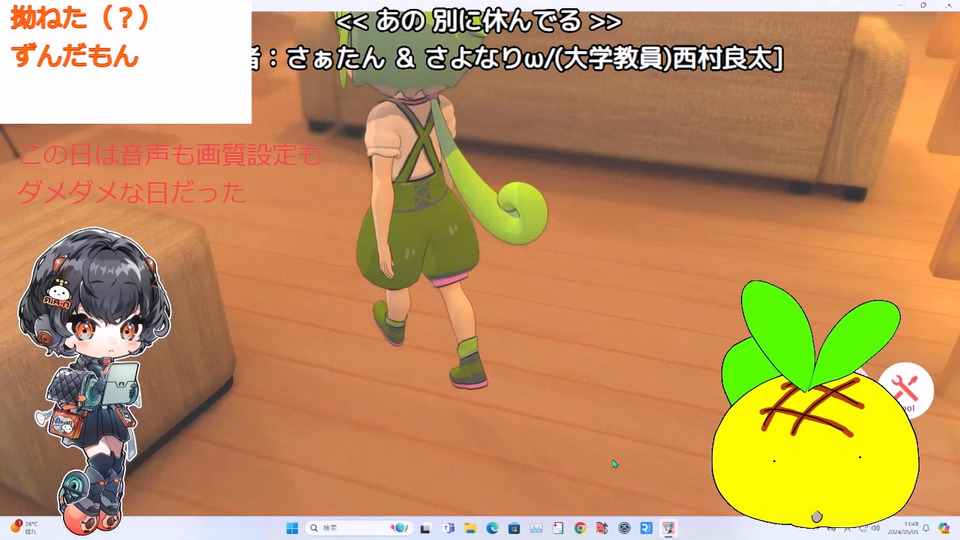Launch Microsoft Teams from the taskbar
This screenshot has height=540, width=960.
coord(448,528)
